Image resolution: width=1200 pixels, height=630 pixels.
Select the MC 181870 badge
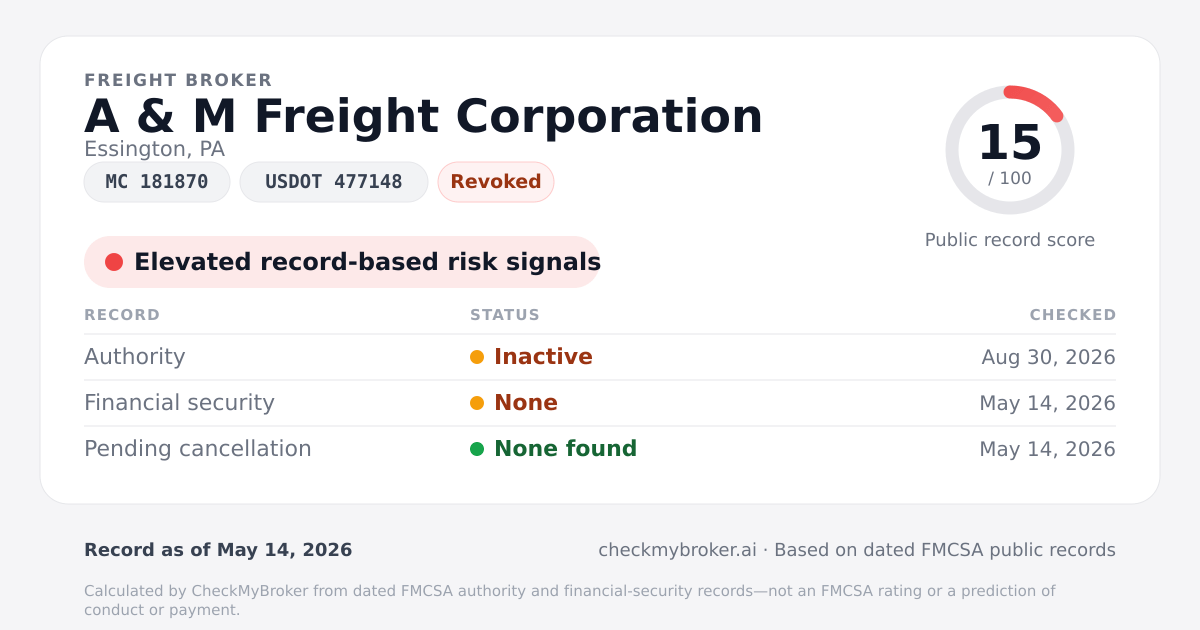point(157,182)
